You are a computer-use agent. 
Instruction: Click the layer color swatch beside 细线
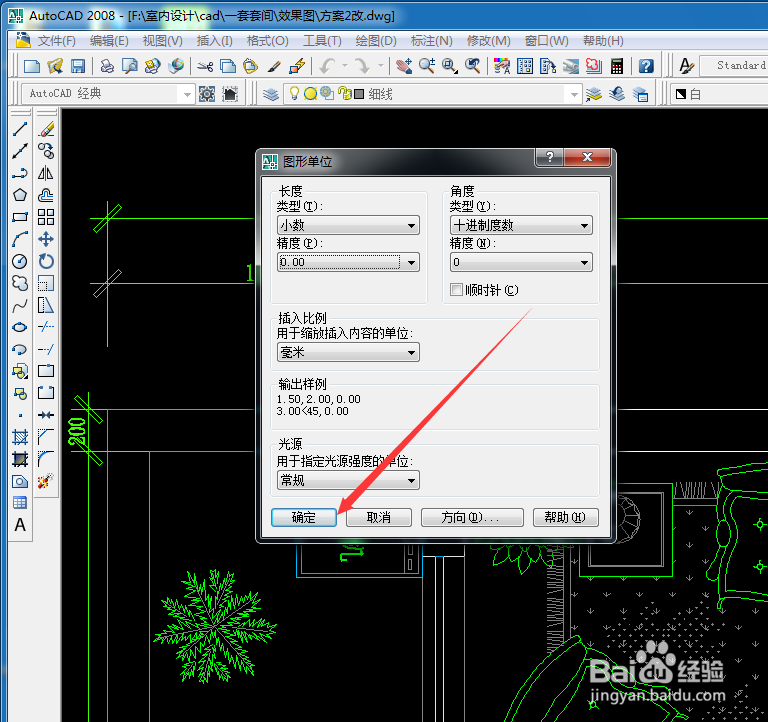pos(359,94)
